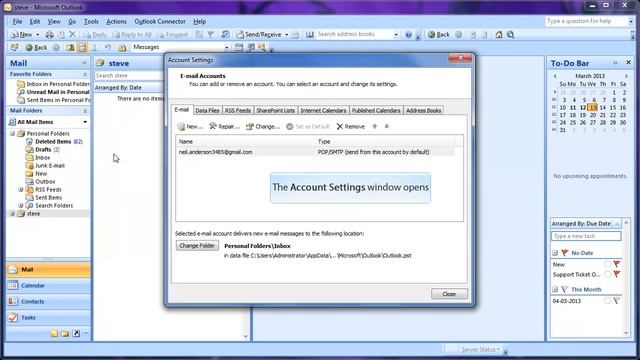Screen dimensions: 640x360
Task: Open the Tools menu
Action: 91,22
